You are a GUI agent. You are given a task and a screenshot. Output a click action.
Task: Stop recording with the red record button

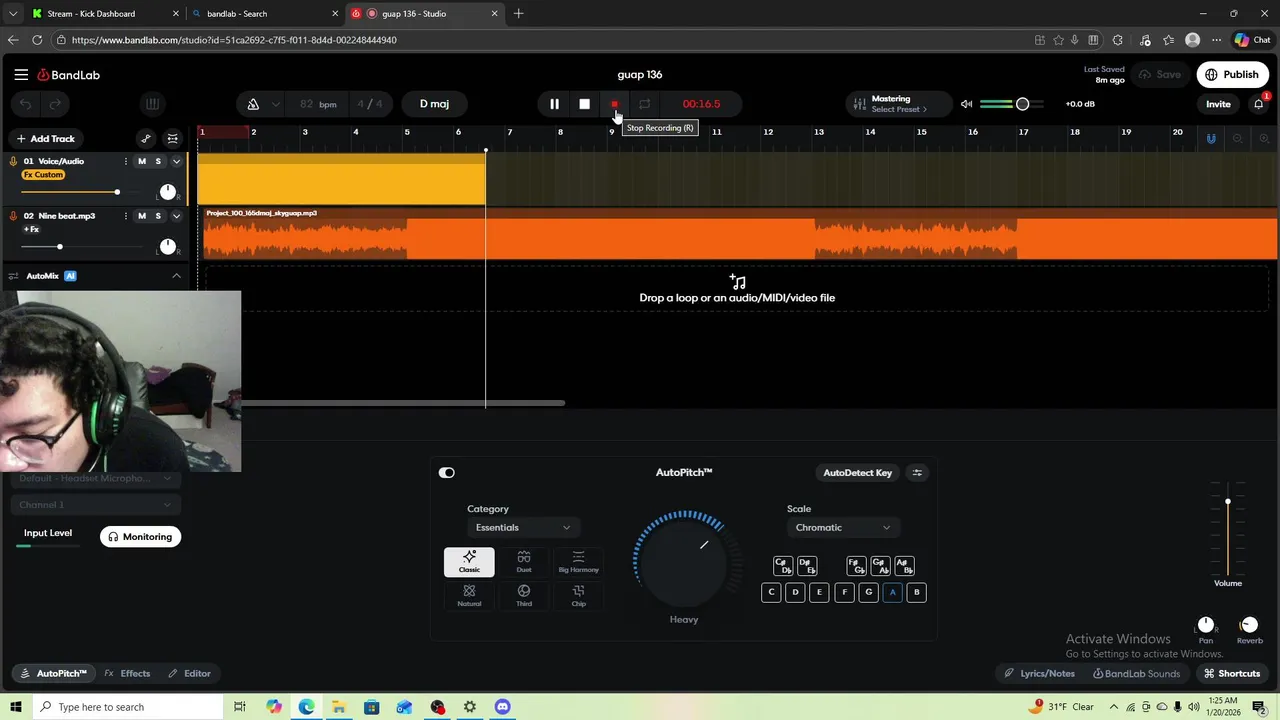(x=615, y=104)
